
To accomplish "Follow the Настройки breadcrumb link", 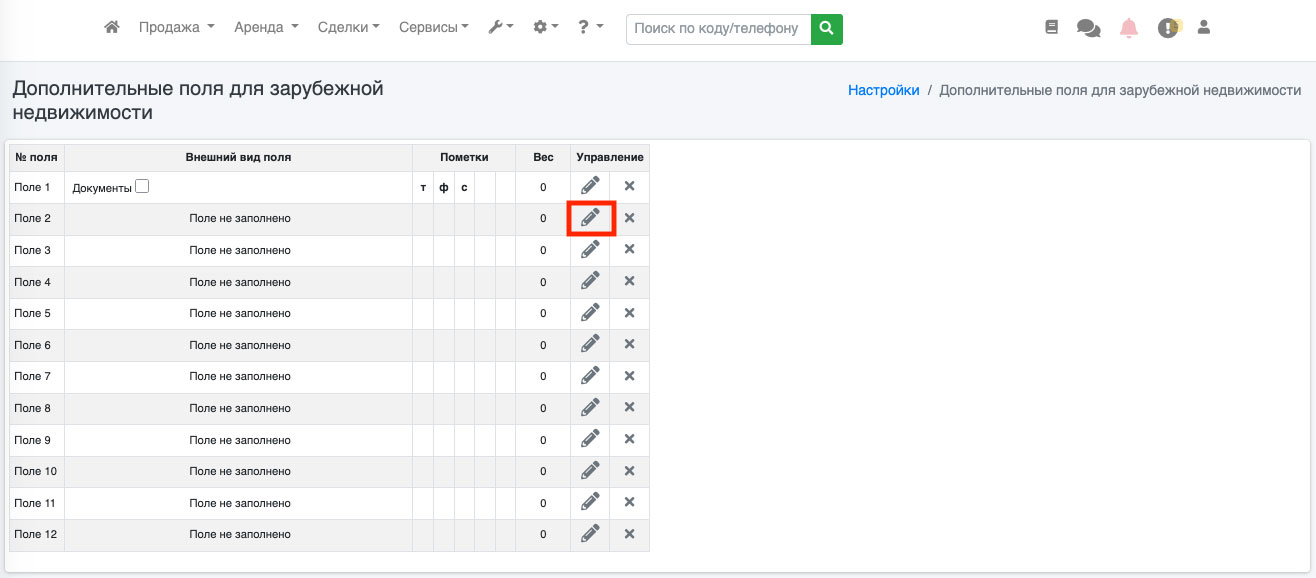I will (883, 90).
